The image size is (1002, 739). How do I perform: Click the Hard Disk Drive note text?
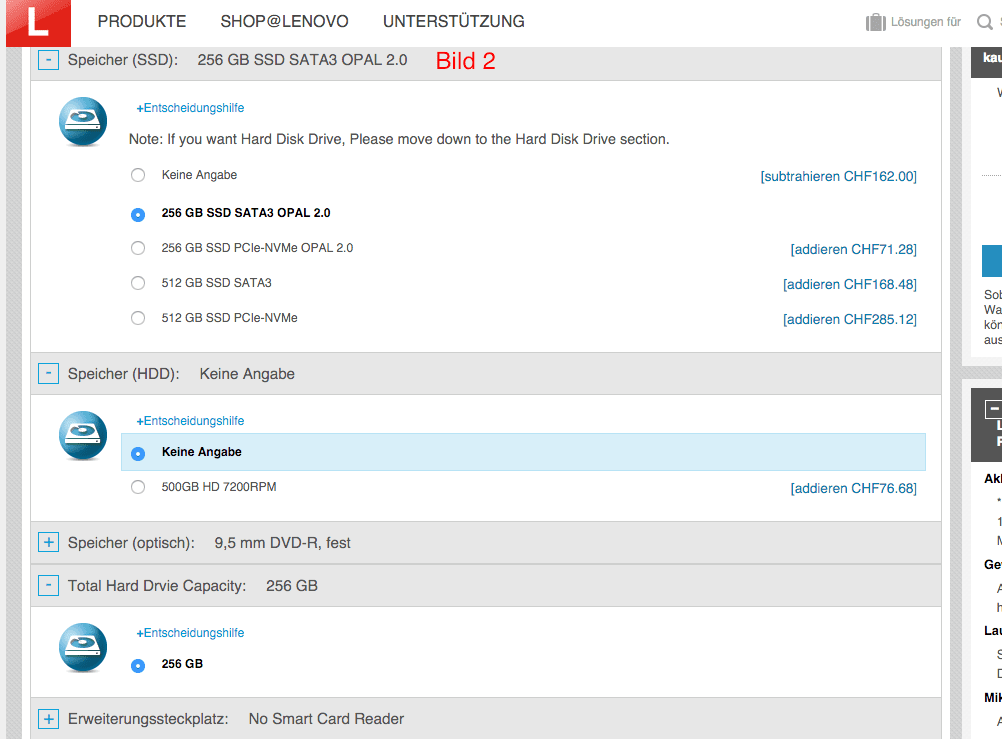[x=399, y=139]
